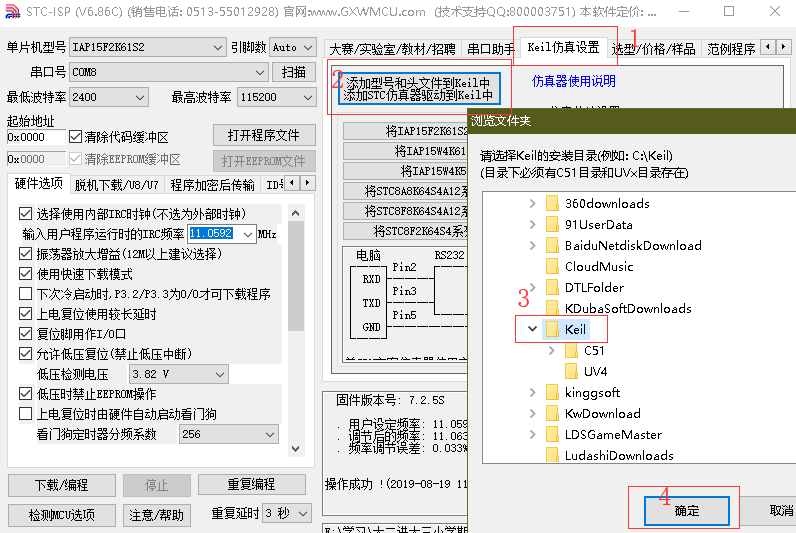The image size is (796, 533).
Task: Click 扫描 serial port button
Action: click(x=294, y=72)
